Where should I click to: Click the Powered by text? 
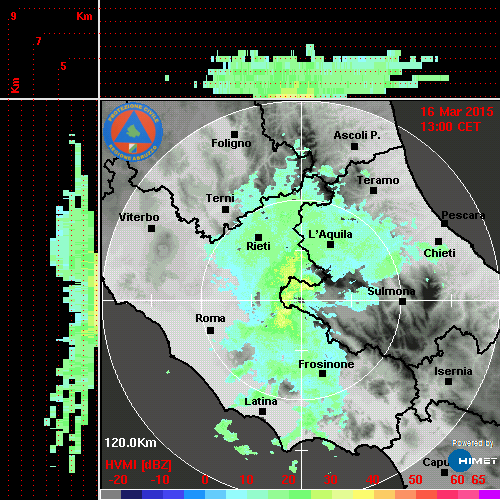[x=473, y=443]
